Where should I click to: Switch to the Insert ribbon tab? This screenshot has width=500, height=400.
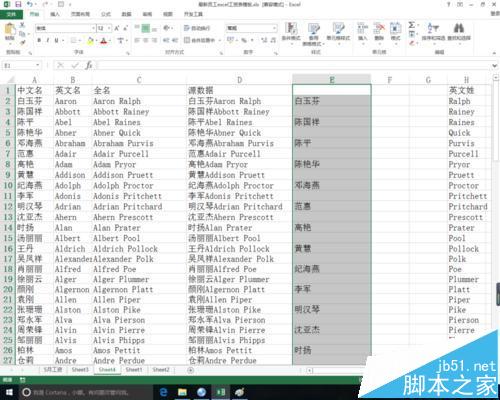click(55, 14)
